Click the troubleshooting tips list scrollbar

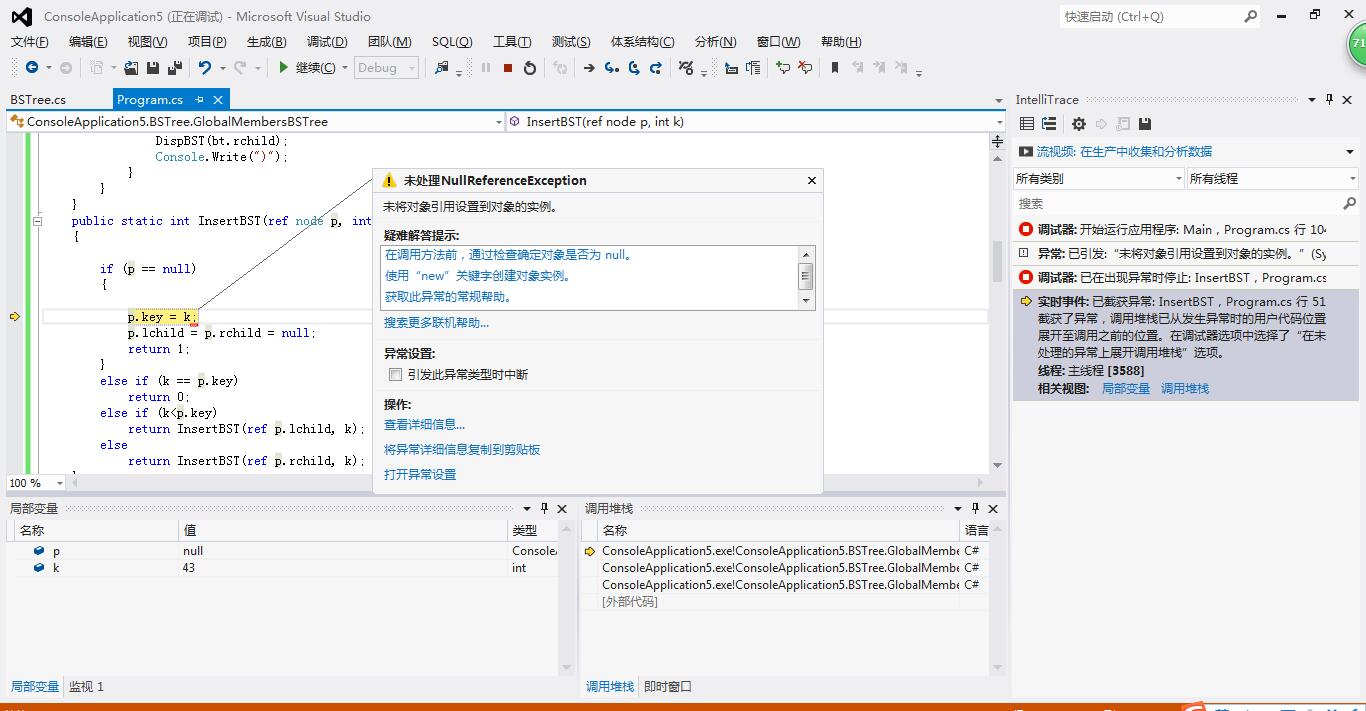[x=806, y=276]
